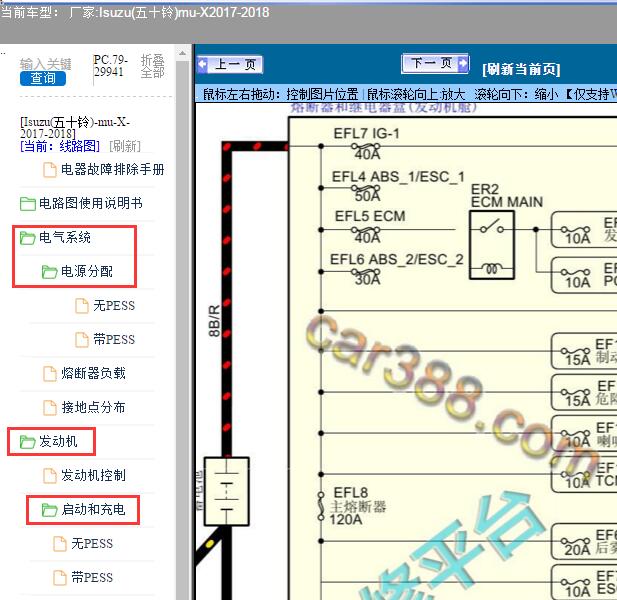Collapse the 启动和充电 folder
This screenshot has height=600, width=617.
click(93, 510)
